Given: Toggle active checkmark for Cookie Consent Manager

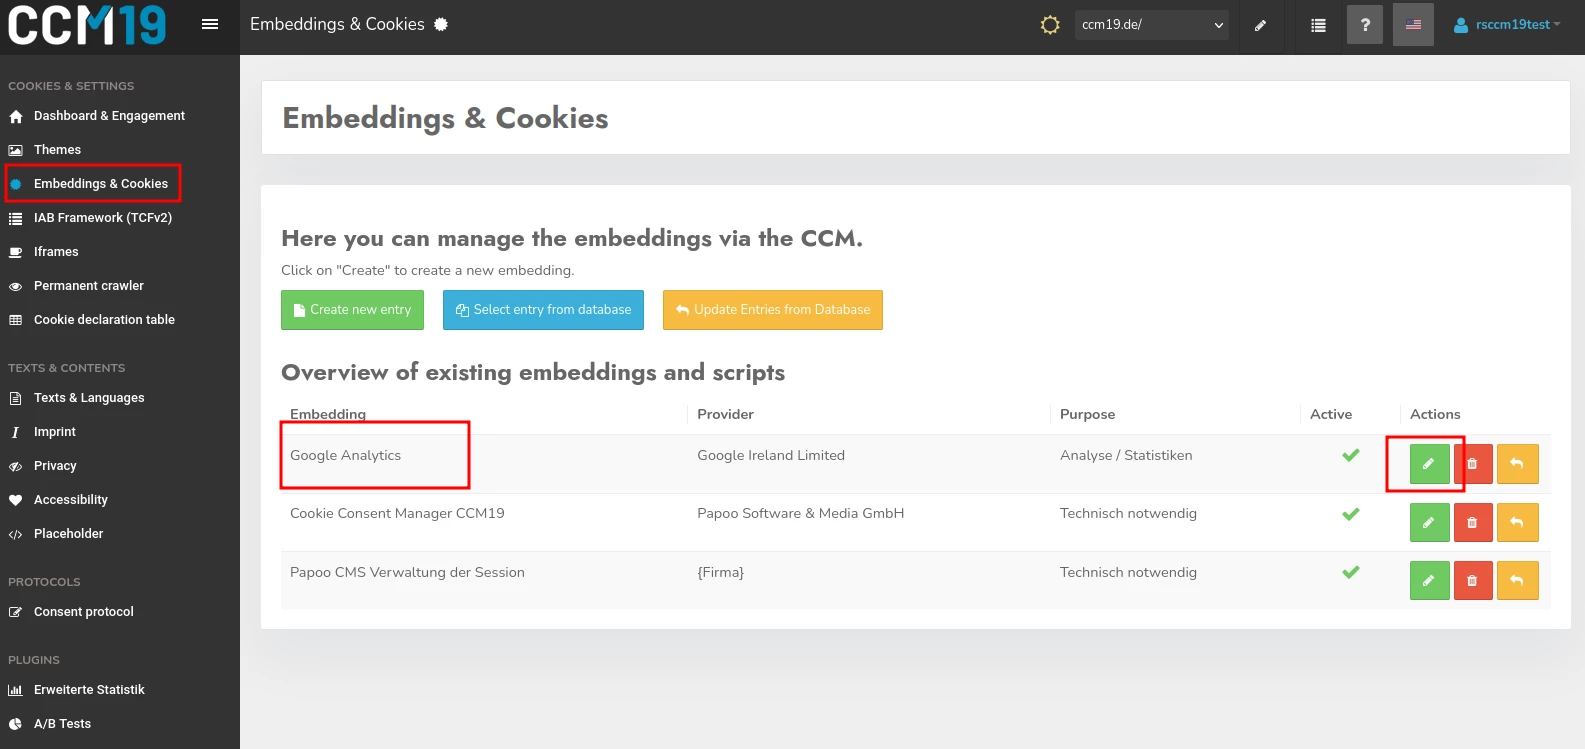Looking at the screenshot, I should [1350, 514].
